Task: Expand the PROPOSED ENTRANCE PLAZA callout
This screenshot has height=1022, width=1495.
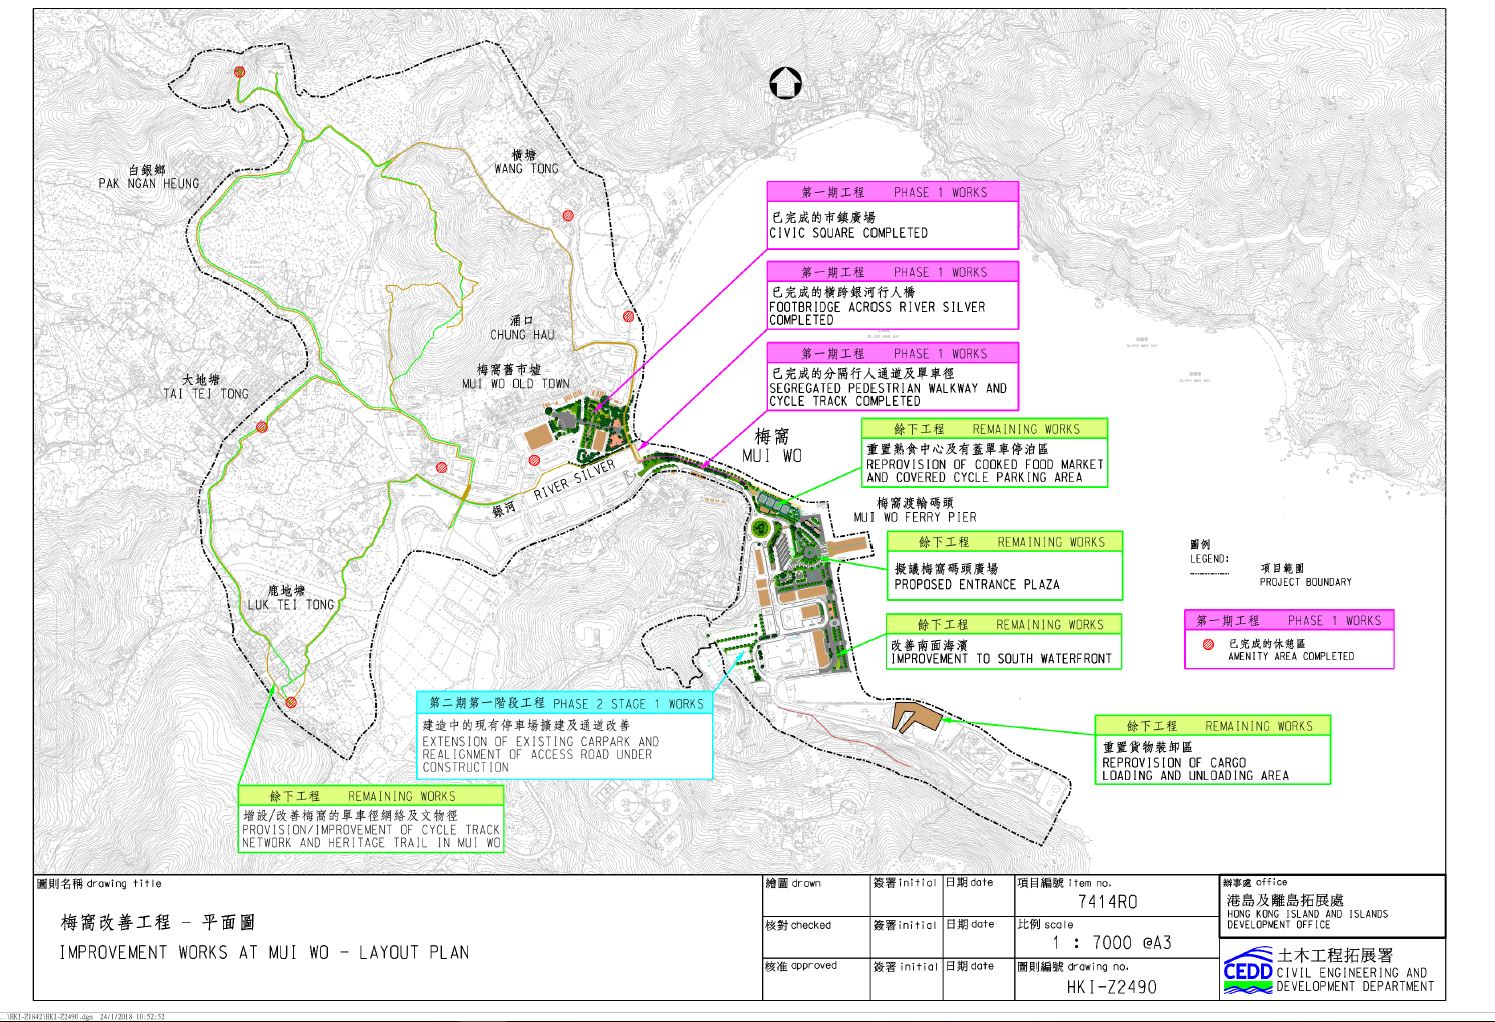Action: tap(1006, 565)
